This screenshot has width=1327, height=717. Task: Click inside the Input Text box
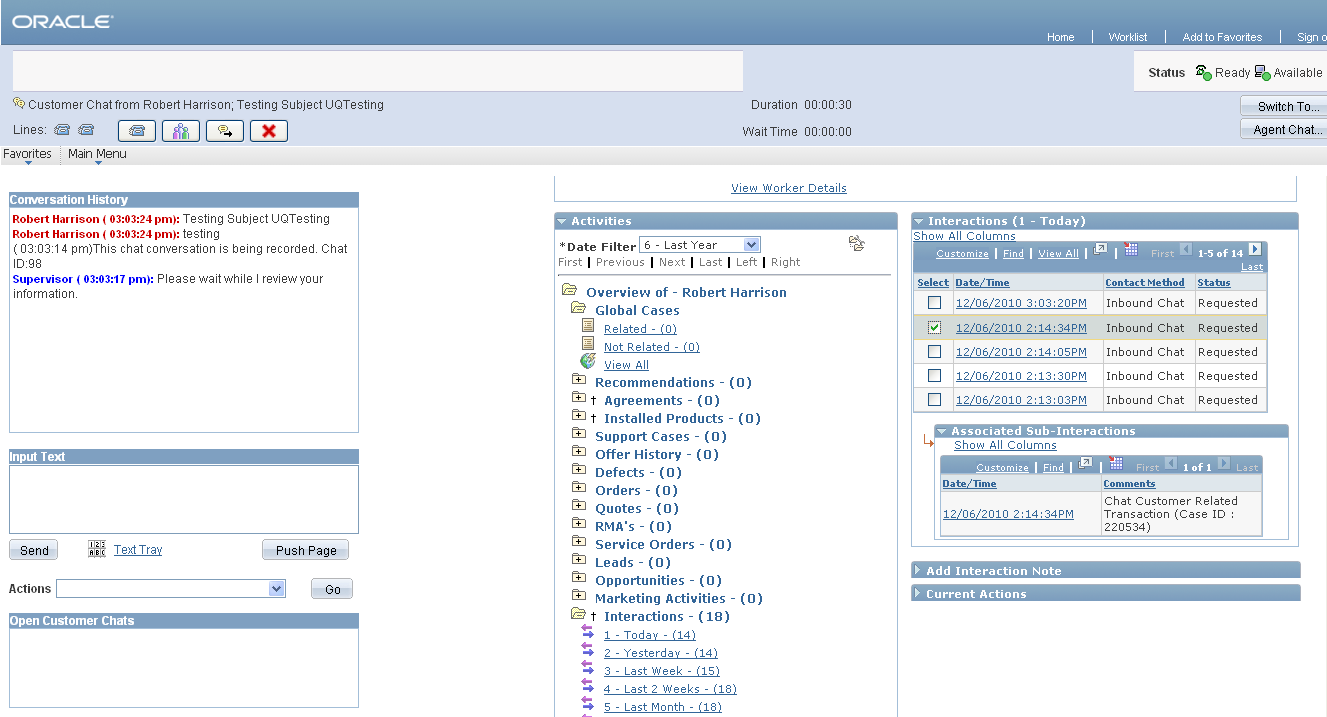(x=183, y=499)
